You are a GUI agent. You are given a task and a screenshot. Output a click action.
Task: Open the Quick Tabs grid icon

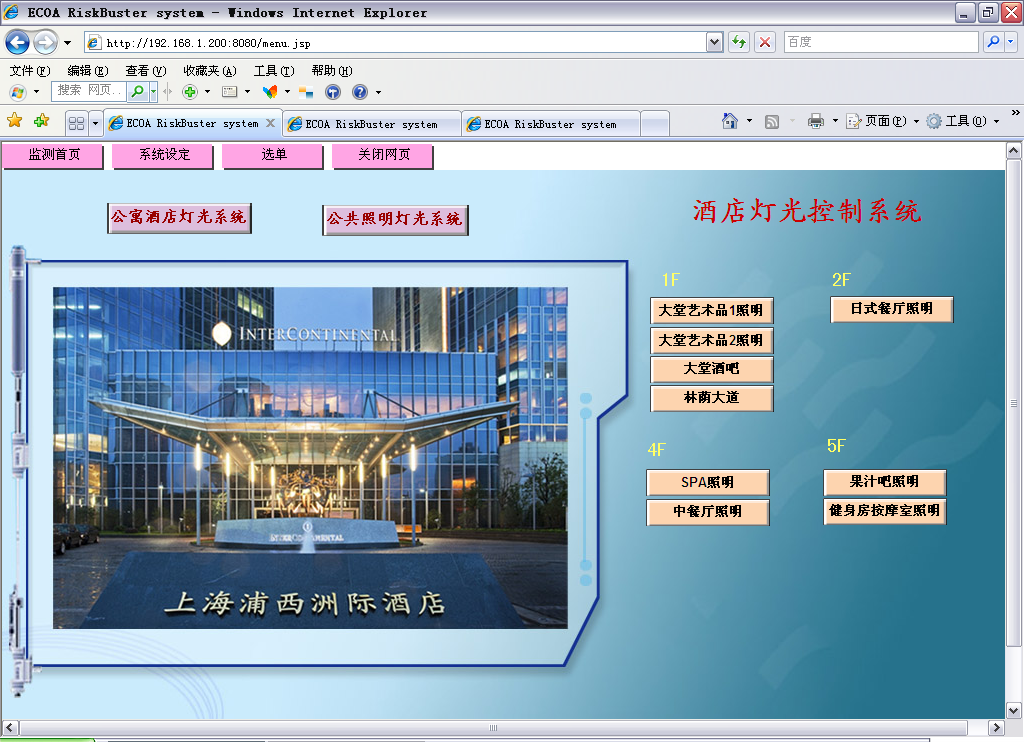pos(76,124)
